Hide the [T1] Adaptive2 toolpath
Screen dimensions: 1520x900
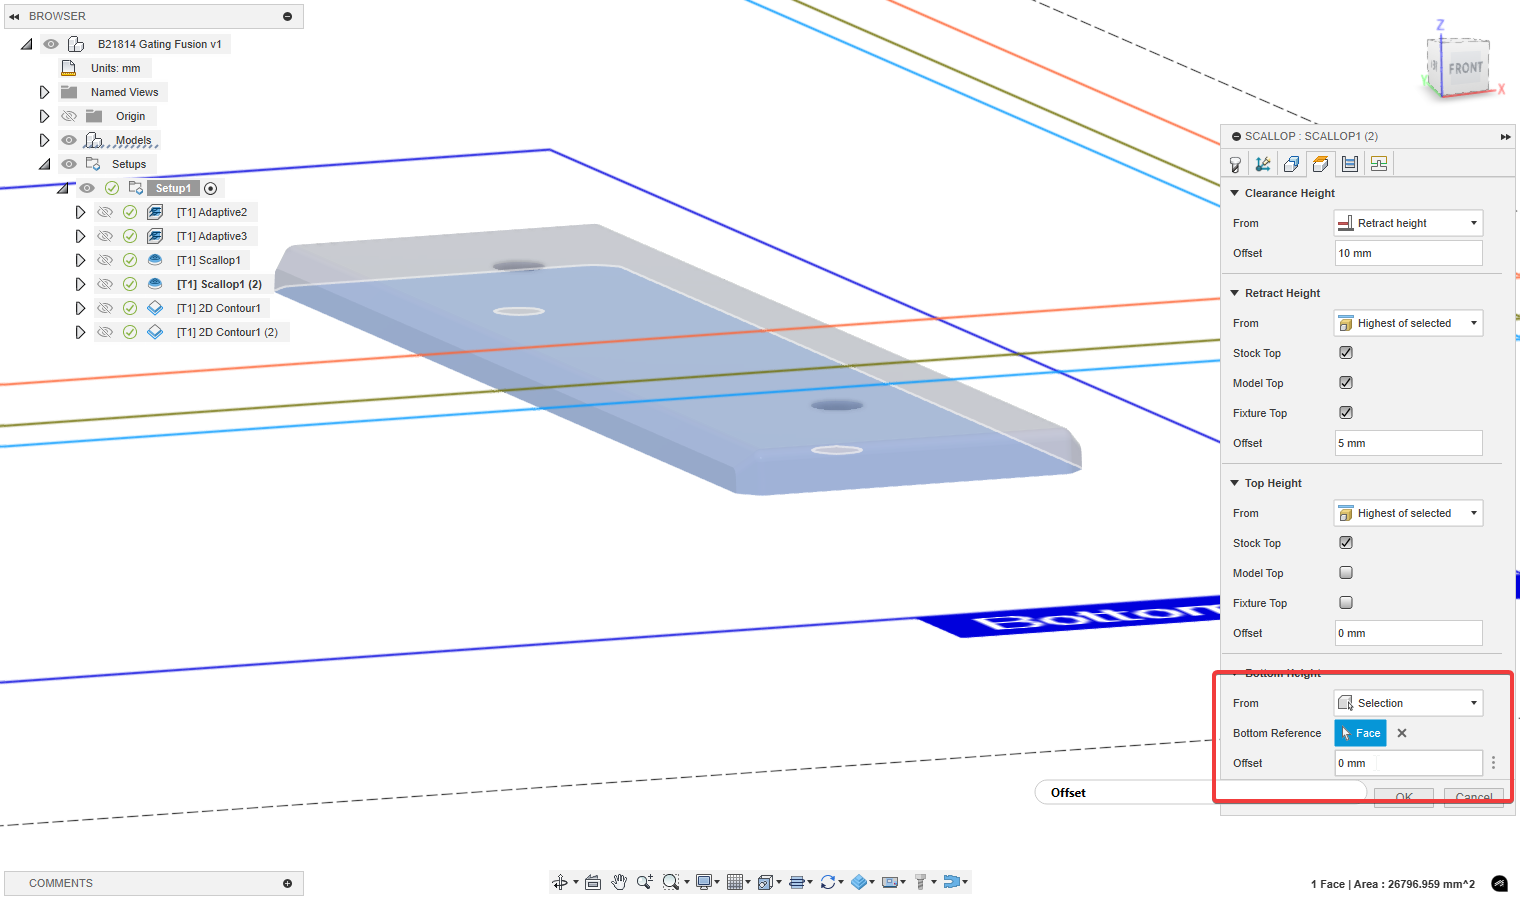(x=105, y=211)
